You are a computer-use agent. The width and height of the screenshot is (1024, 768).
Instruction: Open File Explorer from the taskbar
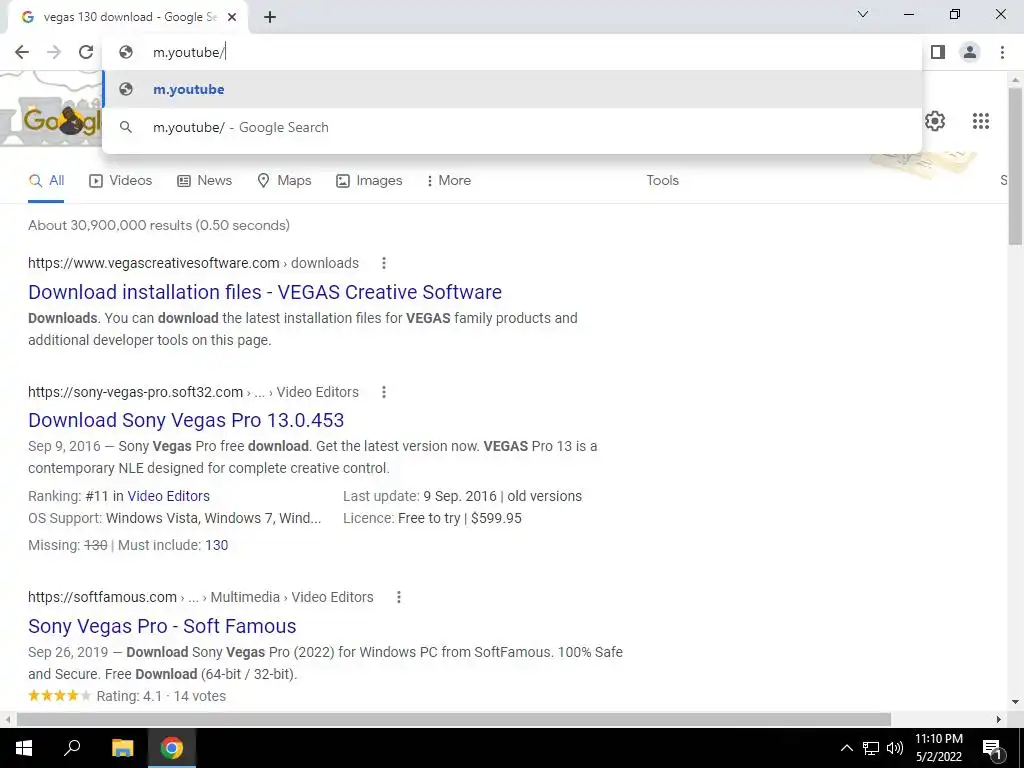(x=122, y=748)
